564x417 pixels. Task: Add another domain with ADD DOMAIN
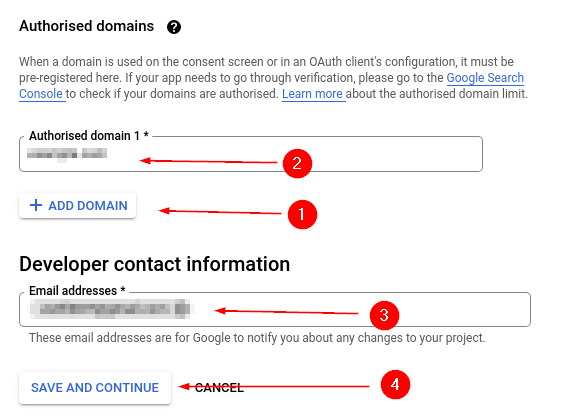(x=77, y=205)
